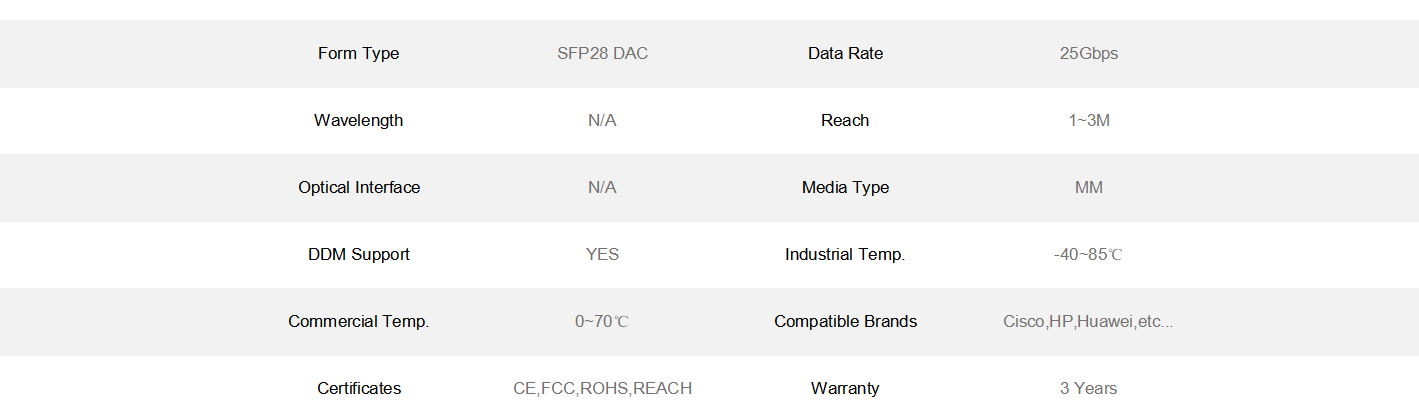
Task: Select the MM media type value
Action: coord(1088,188)
